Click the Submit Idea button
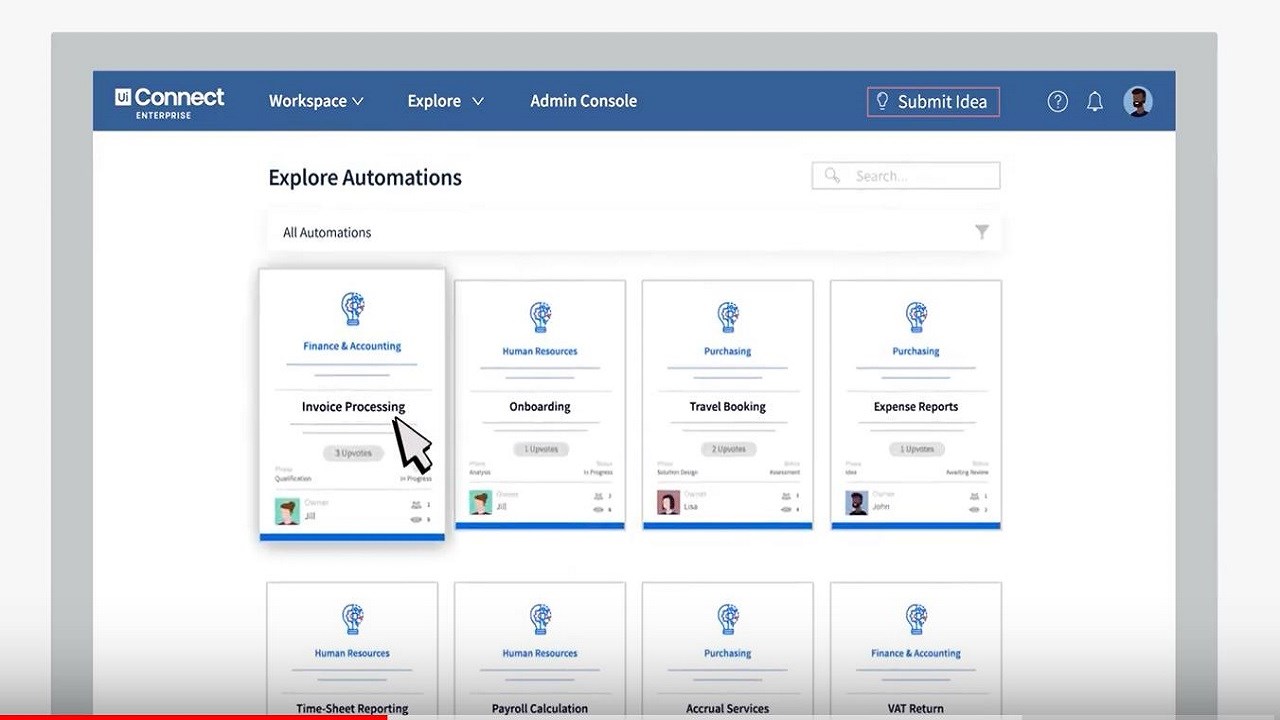1280x720 pixels. click(x=933, y=101)
